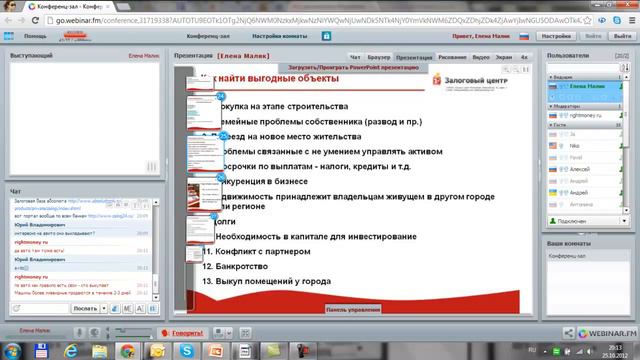Click the Войти button
The width and height of the screenshot is (640, 360).
coord(593,36)
